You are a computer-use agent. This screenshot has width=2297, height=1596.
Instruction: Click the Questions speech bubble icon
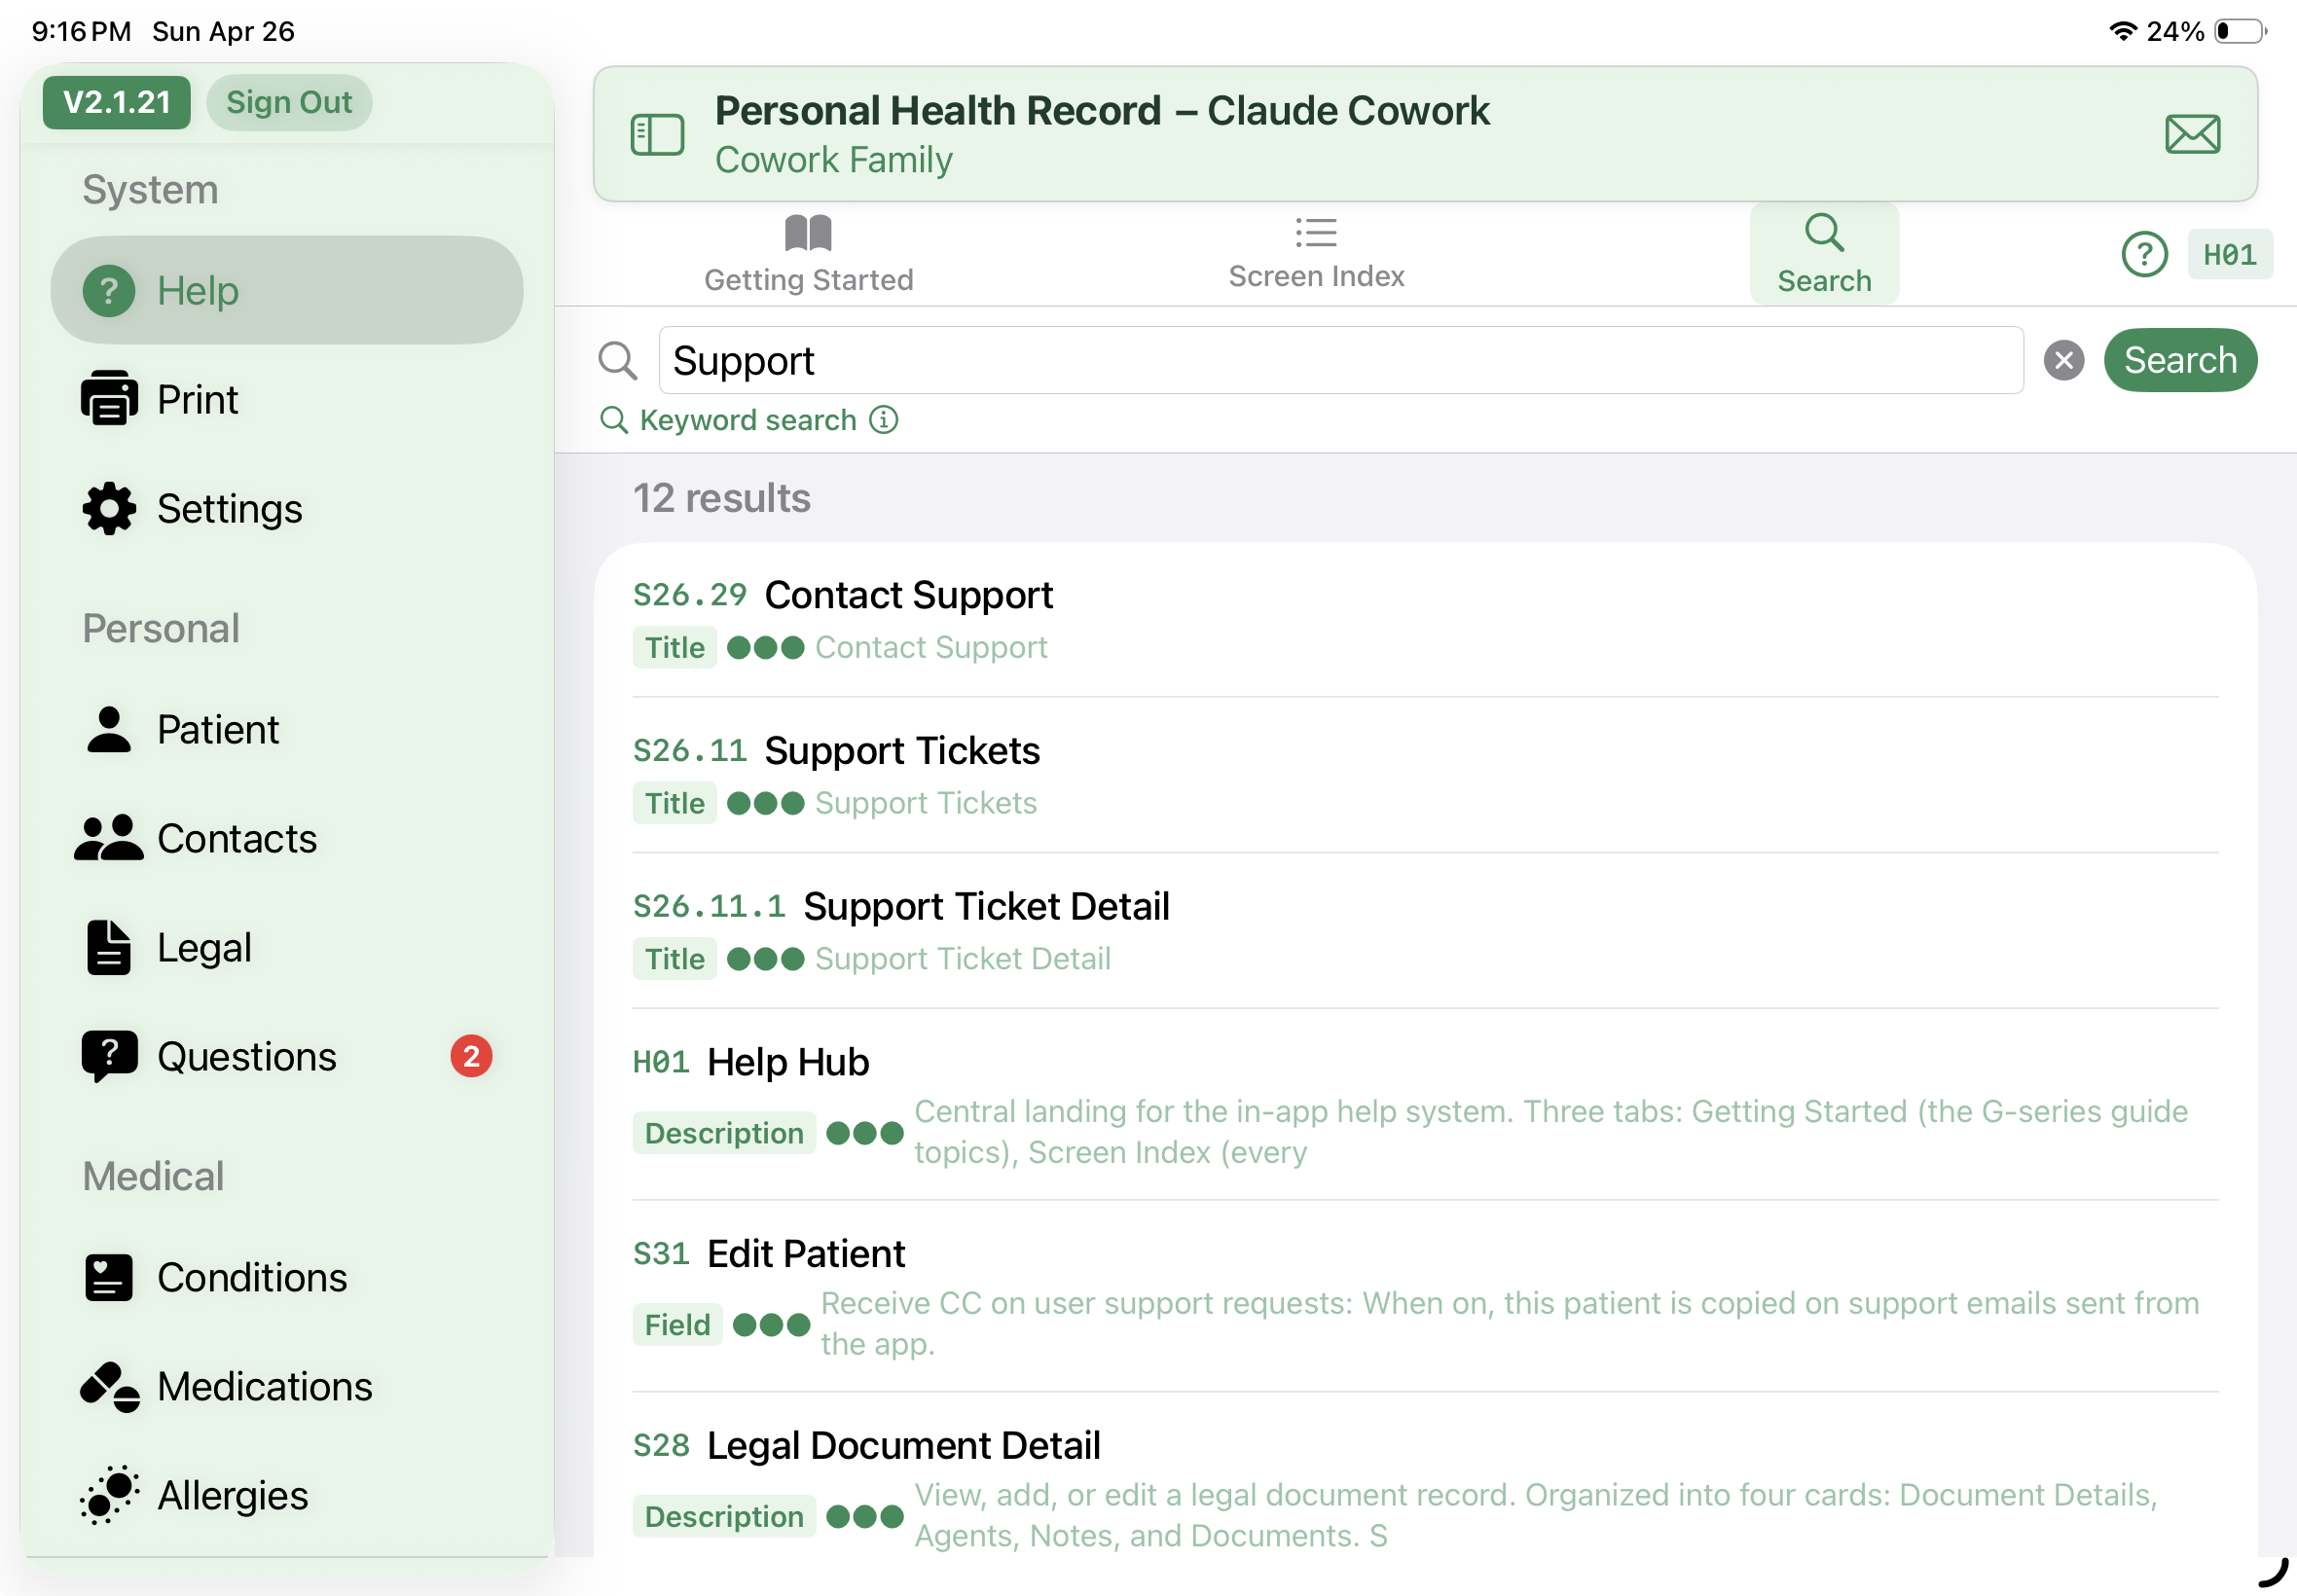coord(109,1057)
